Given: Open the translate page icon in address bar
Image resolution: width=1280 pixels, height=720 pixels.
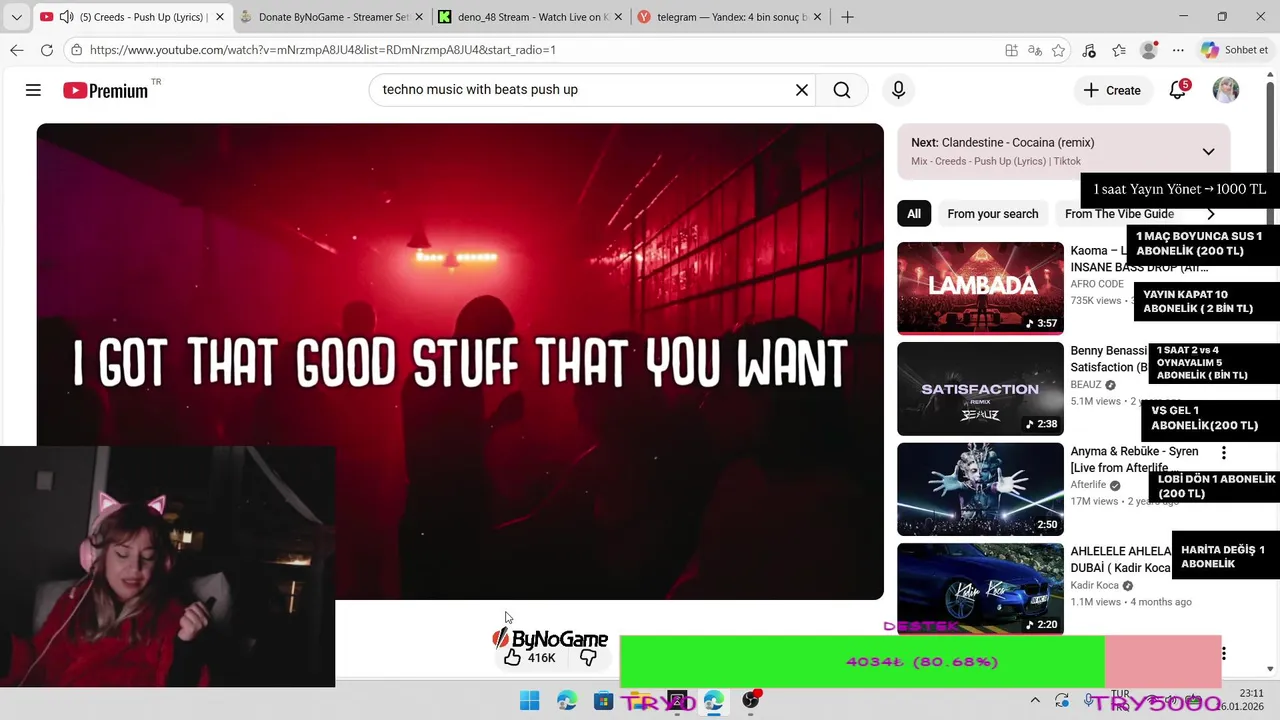Looking at the screenshot, I should [1035, 50].
